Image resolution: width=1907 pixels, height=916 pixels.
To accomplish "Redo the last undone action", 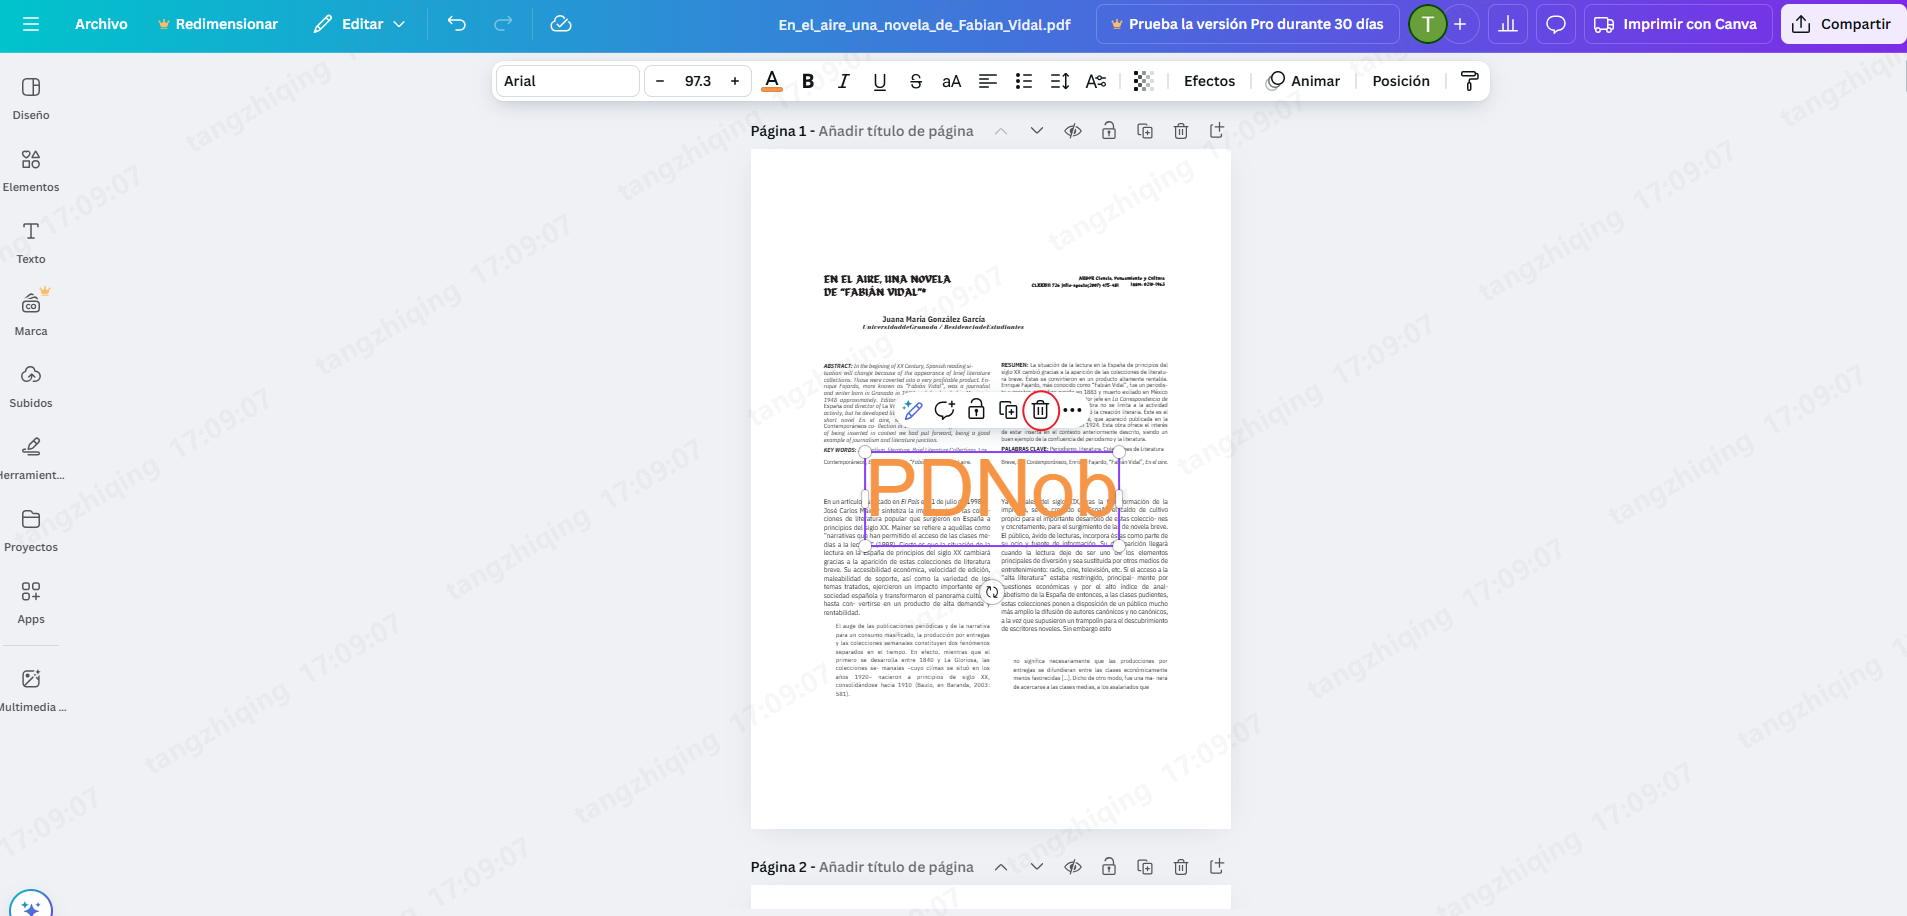I will [x=504, y=24].
